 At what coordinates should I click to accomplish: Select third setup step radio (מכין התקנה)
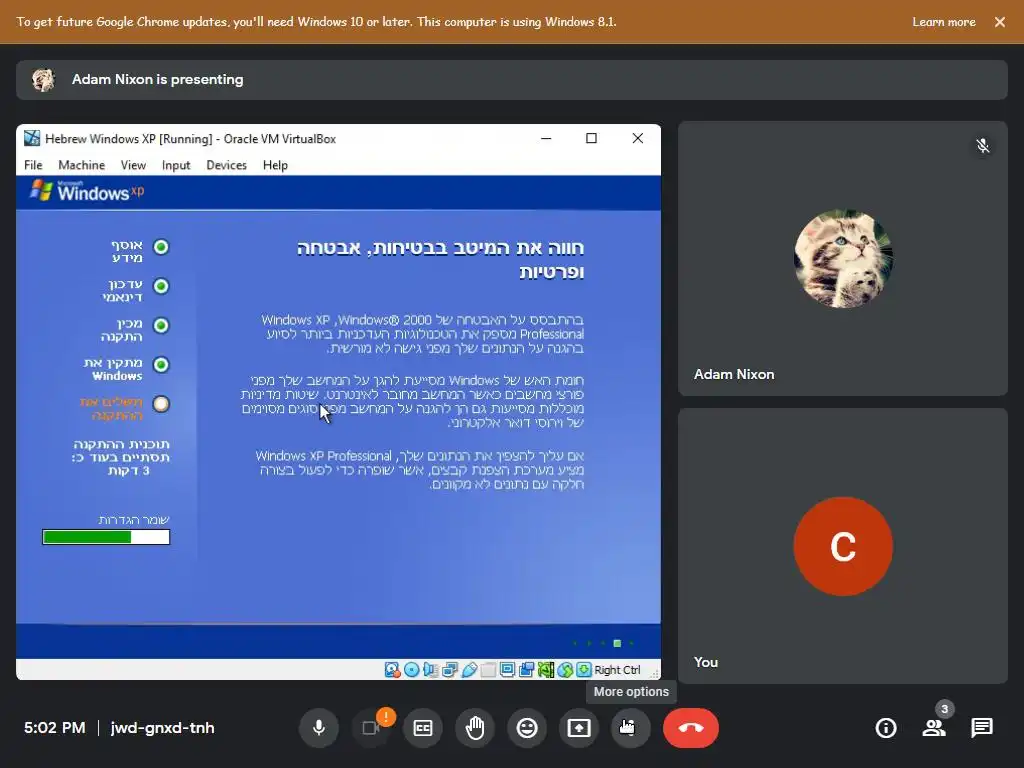(161, 325)
